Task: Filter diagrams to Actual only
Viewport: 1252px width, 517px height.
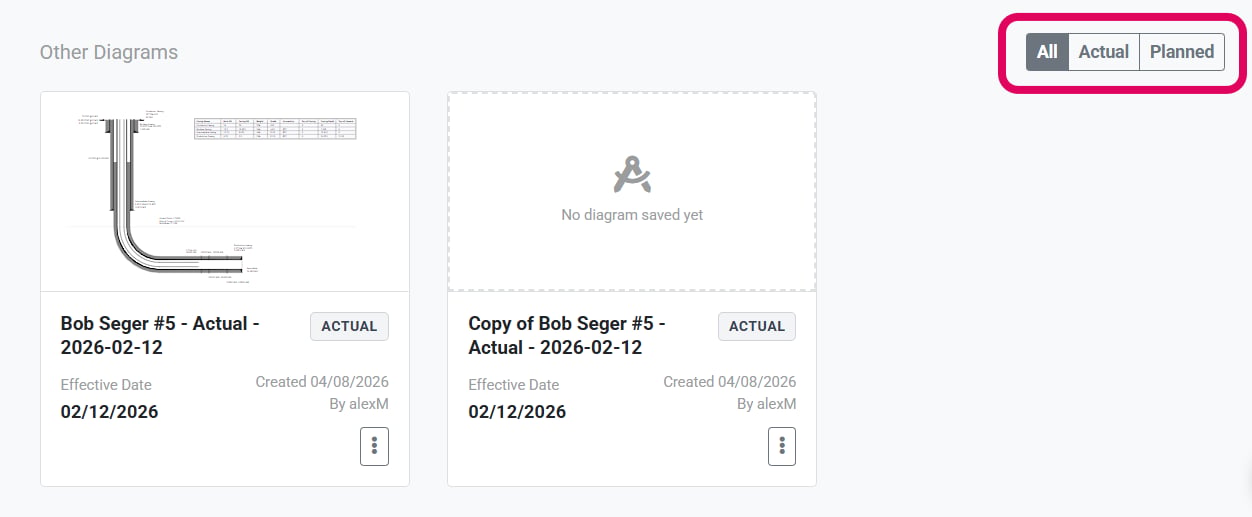Action: point(1104,52)
